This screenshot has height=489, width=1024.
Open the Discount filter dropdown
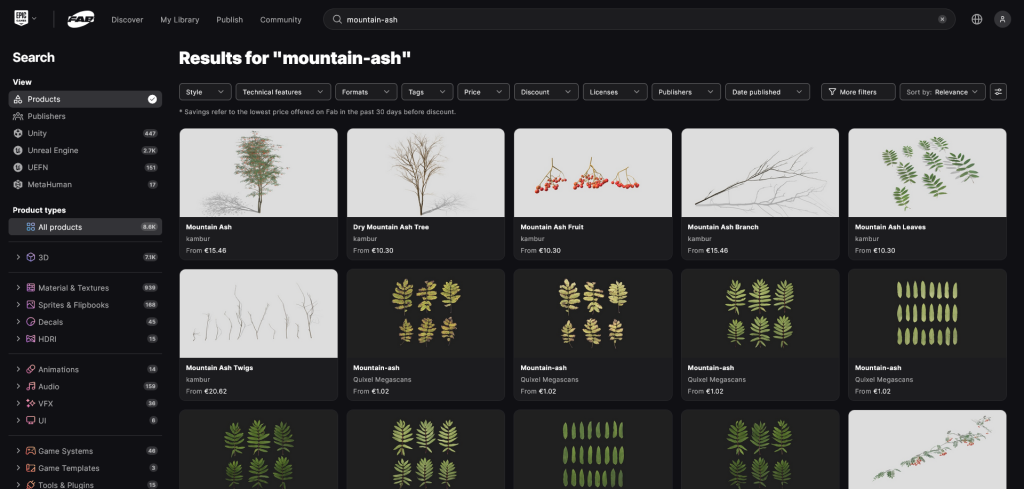(546, 92)
